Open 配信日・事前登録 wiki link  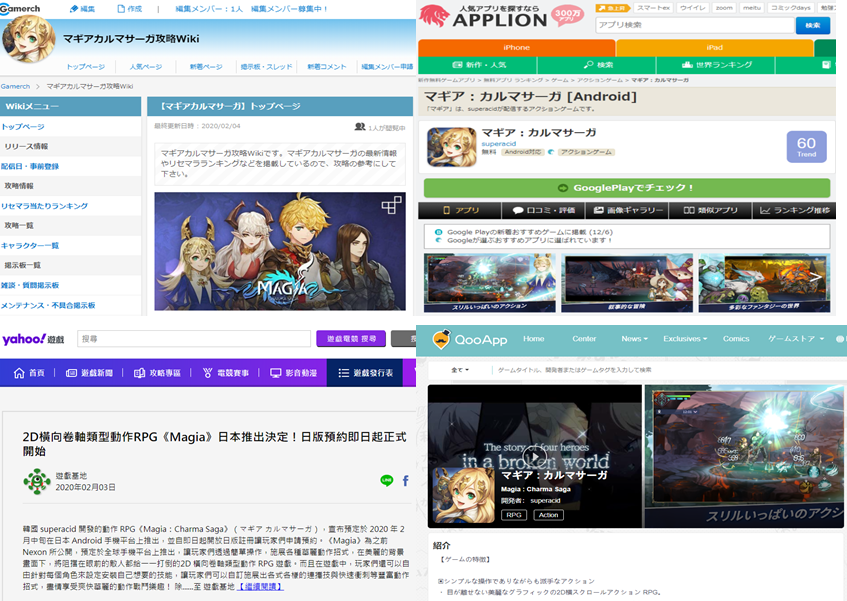[30, 166]
